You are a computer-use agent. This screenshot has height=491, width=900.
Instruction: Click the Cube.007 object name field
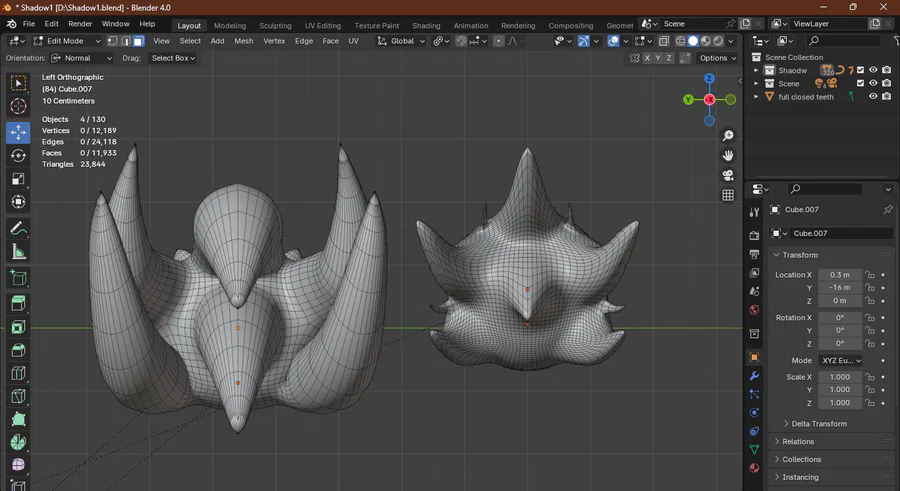[x=838, y=233]
